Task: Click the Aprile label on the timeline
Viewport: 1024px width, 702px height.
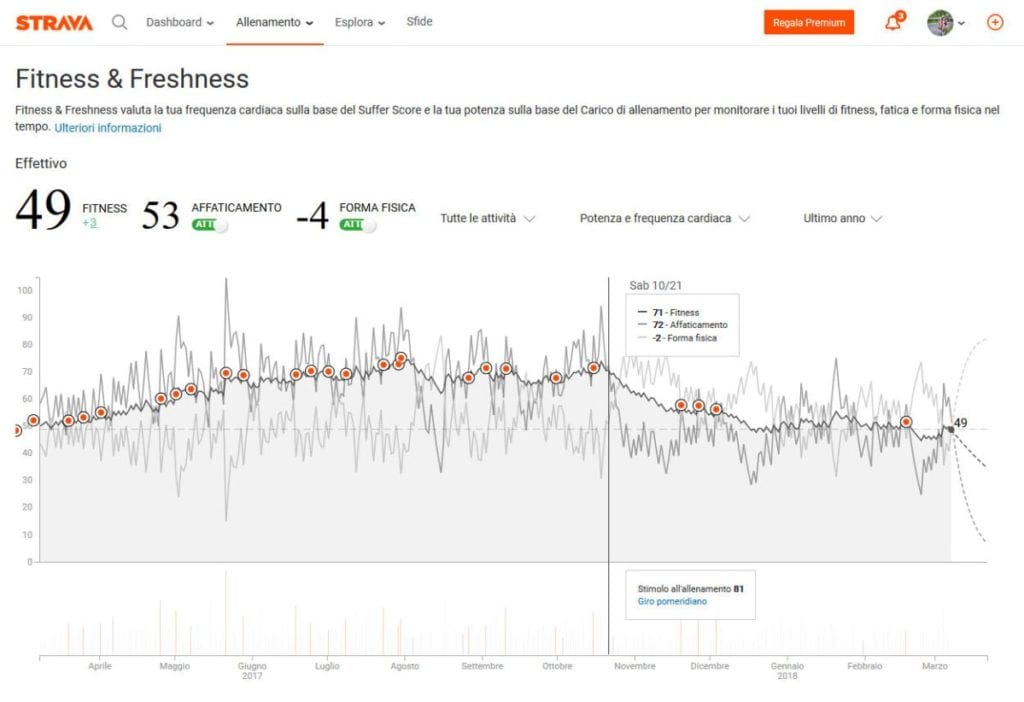Action: pos(99,666)
